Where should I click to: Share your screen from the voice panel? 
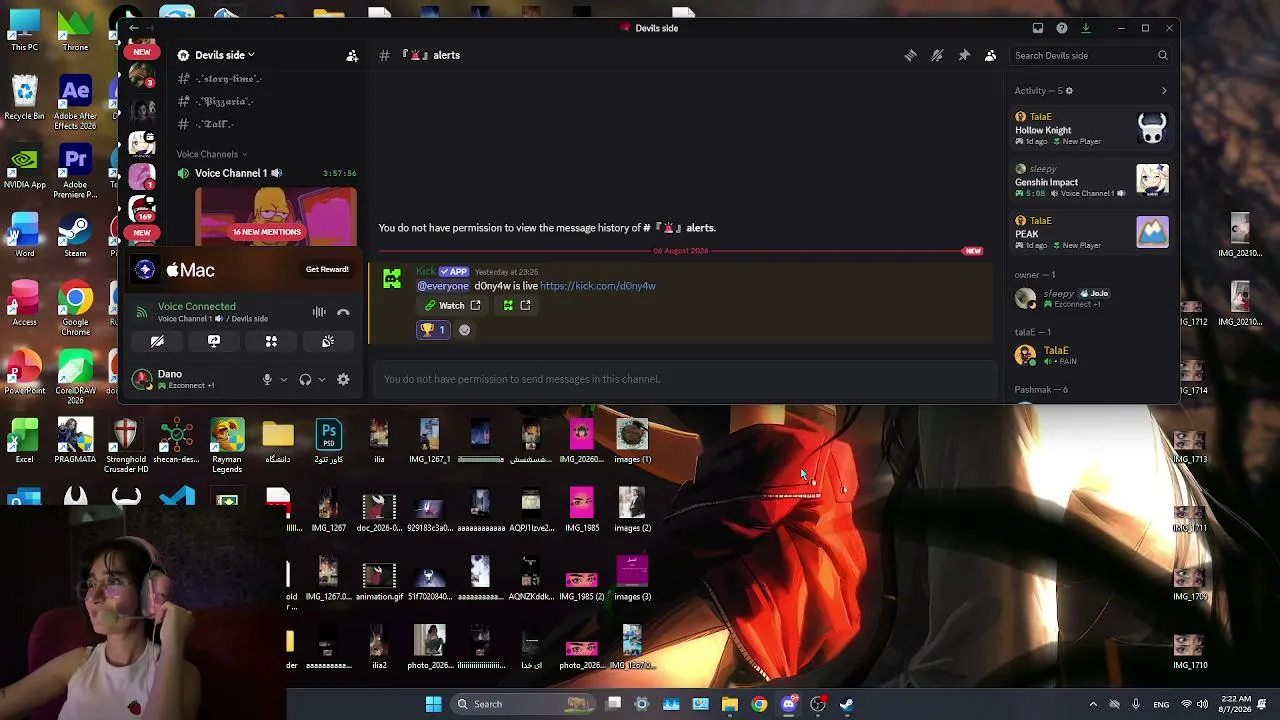coord(214,342)
